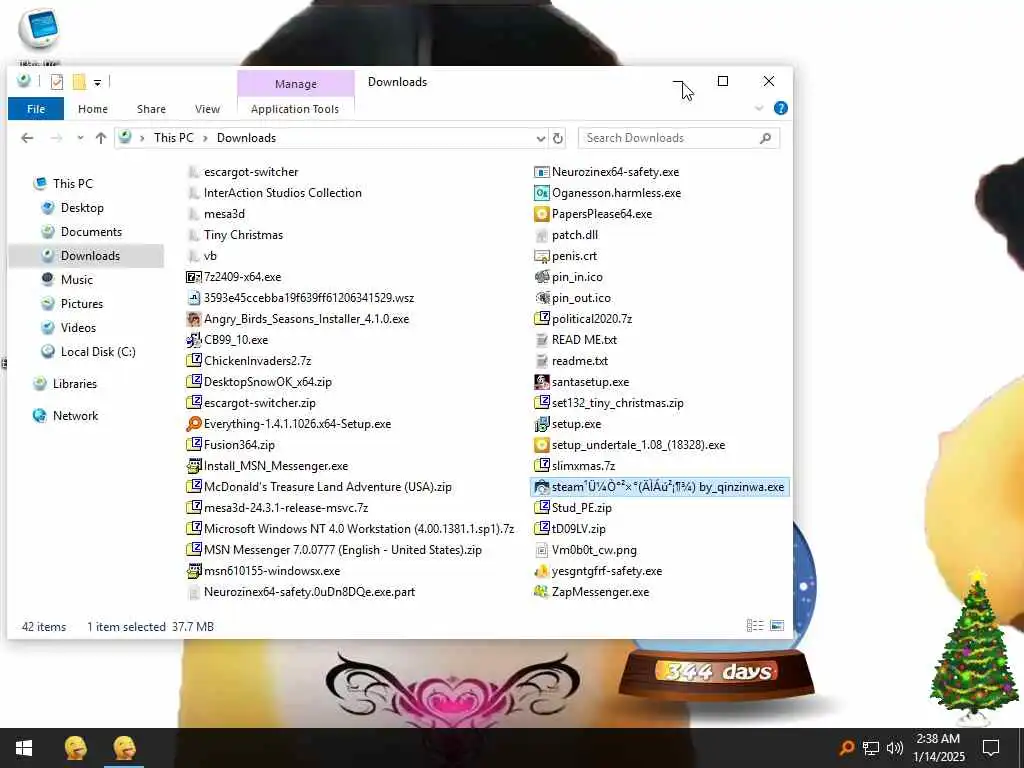Click the Properties quick access icon
The height and width of the screenshot is (768, 1024).
click(x=57, y=82)
